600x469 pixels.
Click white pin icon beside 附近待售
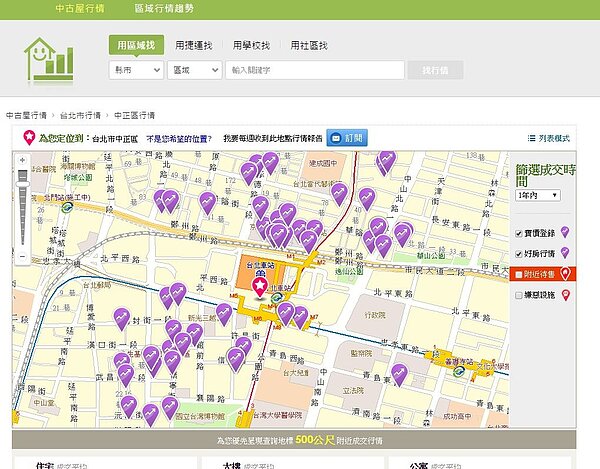point(565,273)
